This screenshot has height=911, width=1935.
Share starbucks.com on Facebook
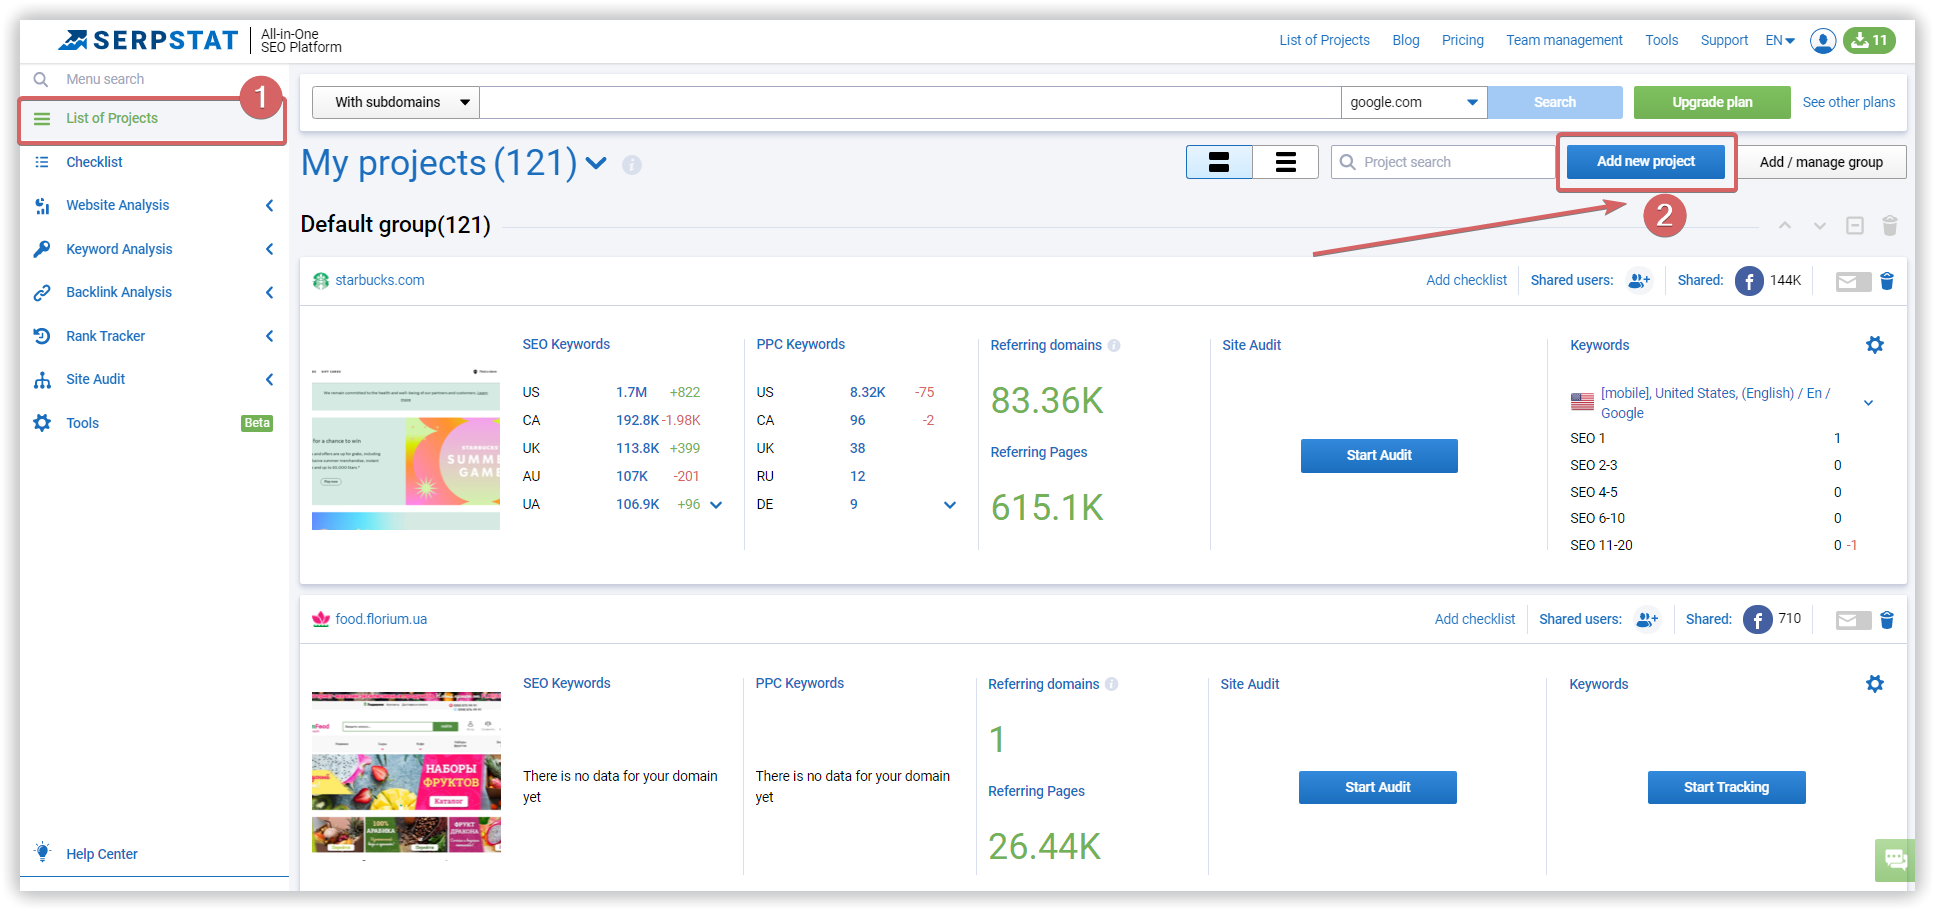[1749, 281]
